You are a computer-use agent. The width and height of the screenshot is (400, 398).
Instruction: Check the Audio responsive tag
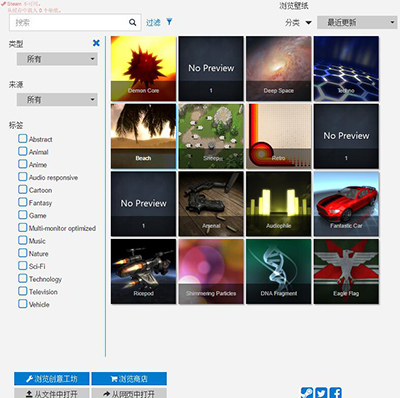tap(23, 176)
